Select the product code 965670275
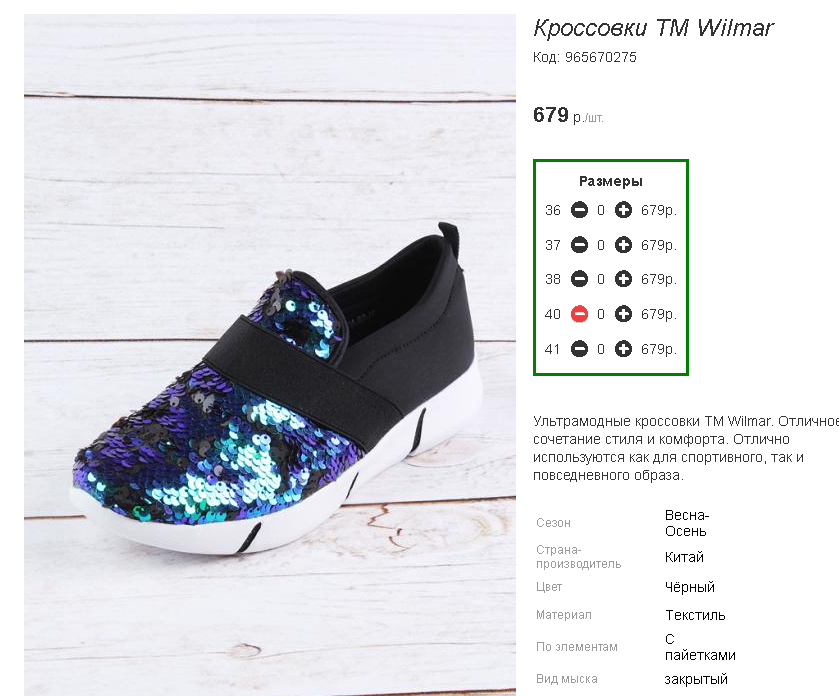 [x=600, y=57]
